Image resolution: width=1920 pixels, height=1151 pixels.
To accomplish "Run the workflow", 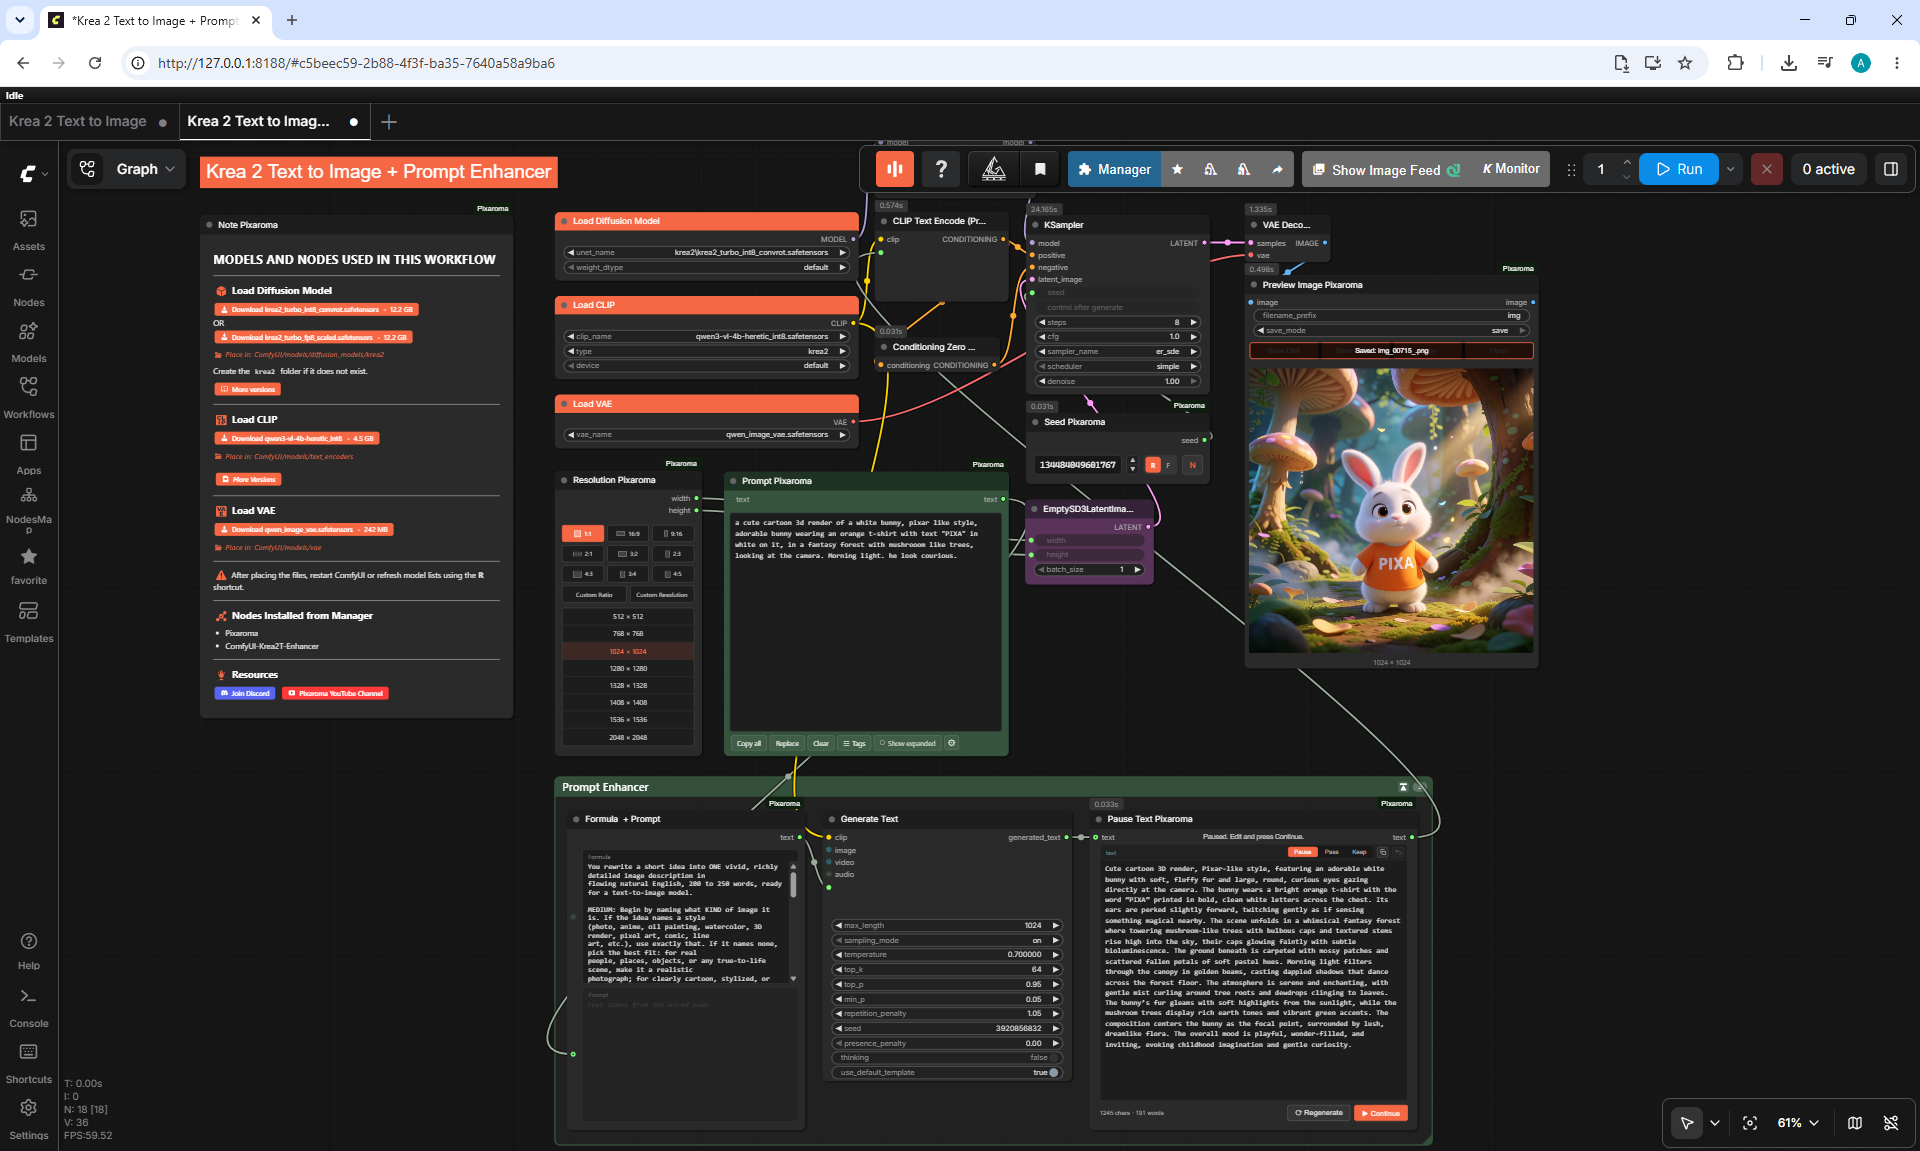I will pyautogui.click(x=1679, y=169).
